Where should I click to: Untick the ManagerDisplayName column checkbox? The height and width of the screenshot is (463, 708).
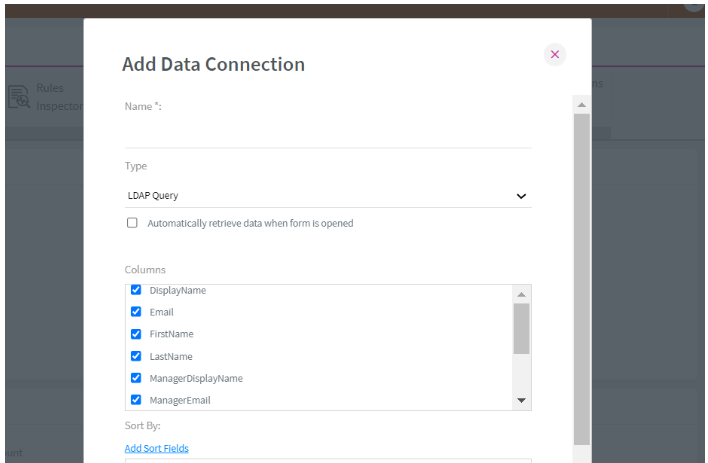coord(136,378)
